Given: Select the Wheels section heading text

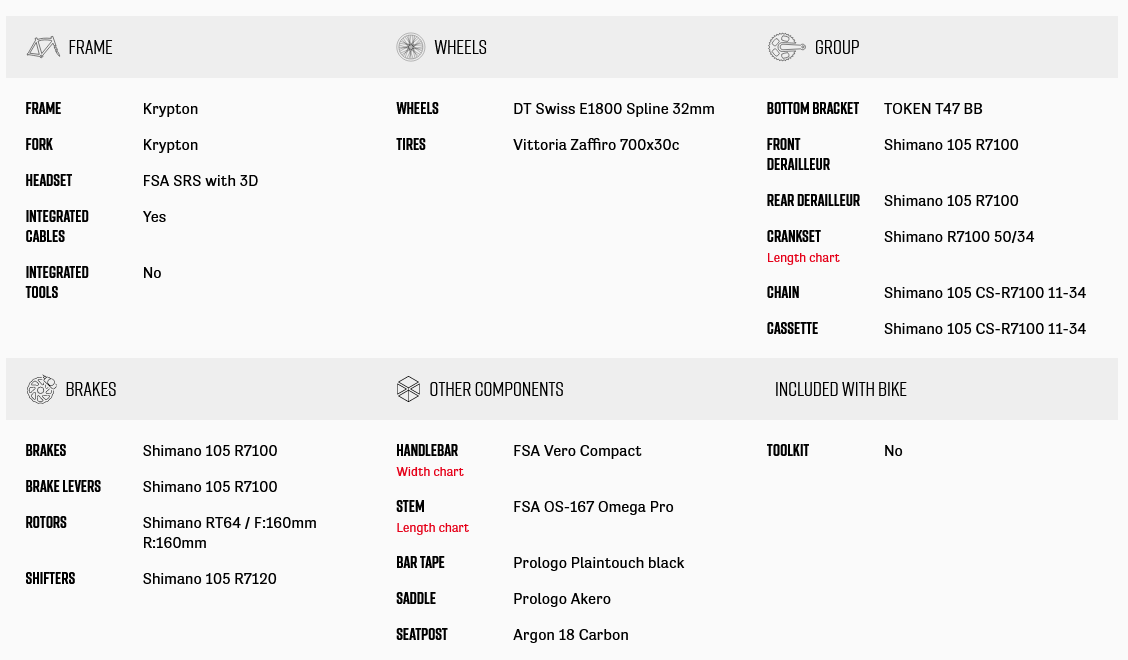Looking at the screenshot, I should [x=460, y=47].
